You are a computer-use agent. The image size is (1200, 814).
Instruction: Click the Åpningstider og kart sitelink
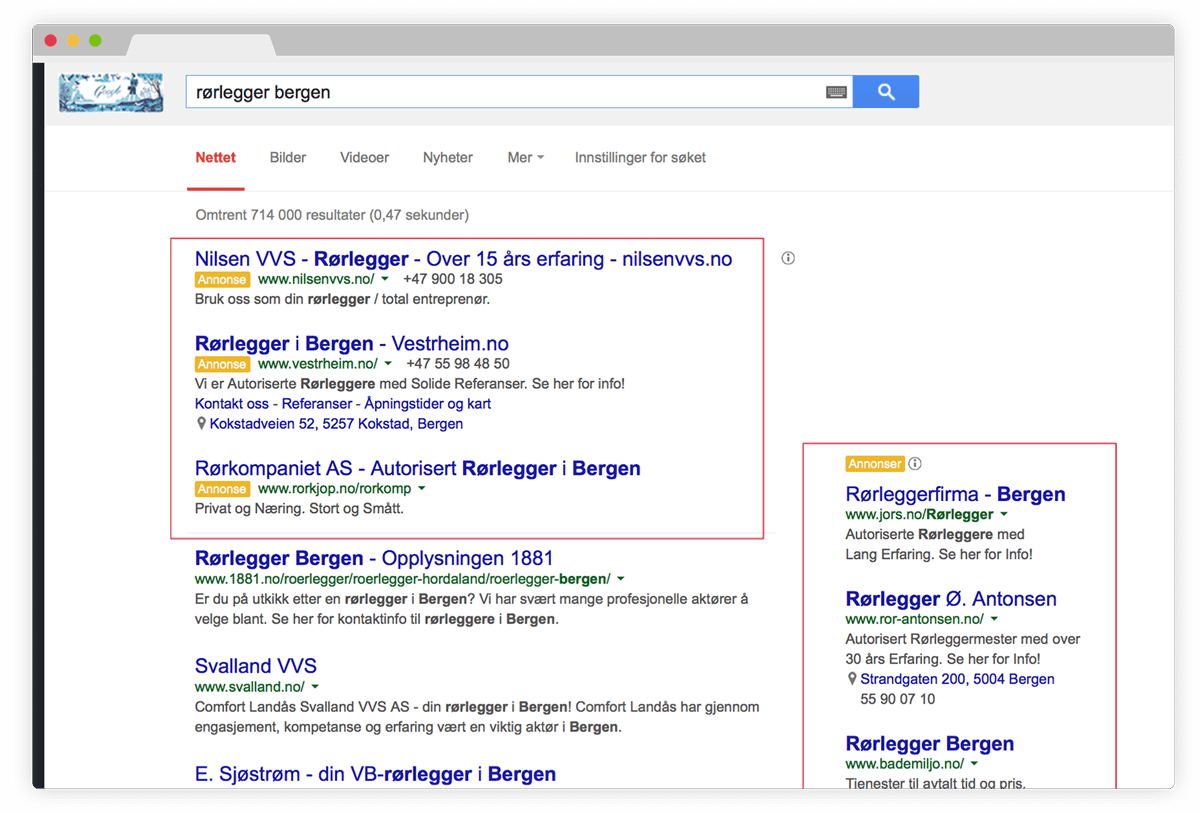[x=428, y=404]
